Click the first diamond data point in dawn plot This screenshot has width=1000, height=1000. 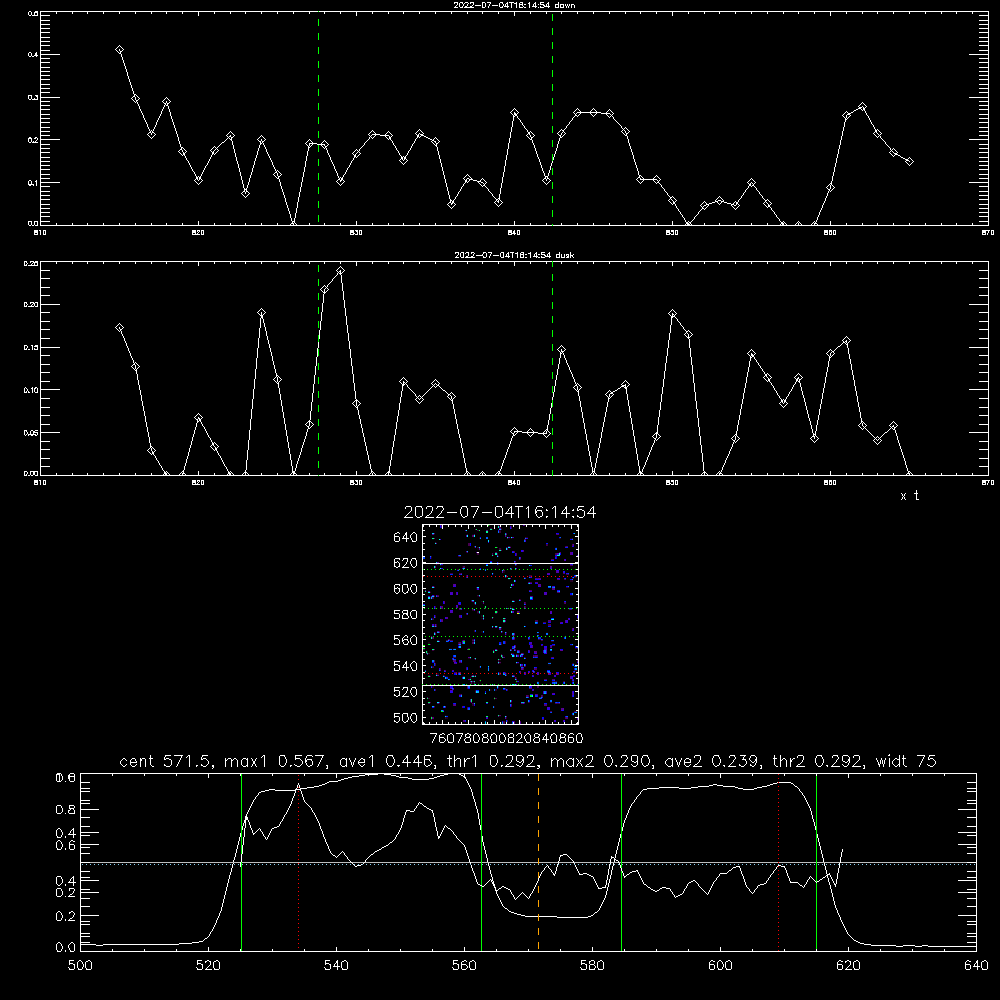(119, 50)
